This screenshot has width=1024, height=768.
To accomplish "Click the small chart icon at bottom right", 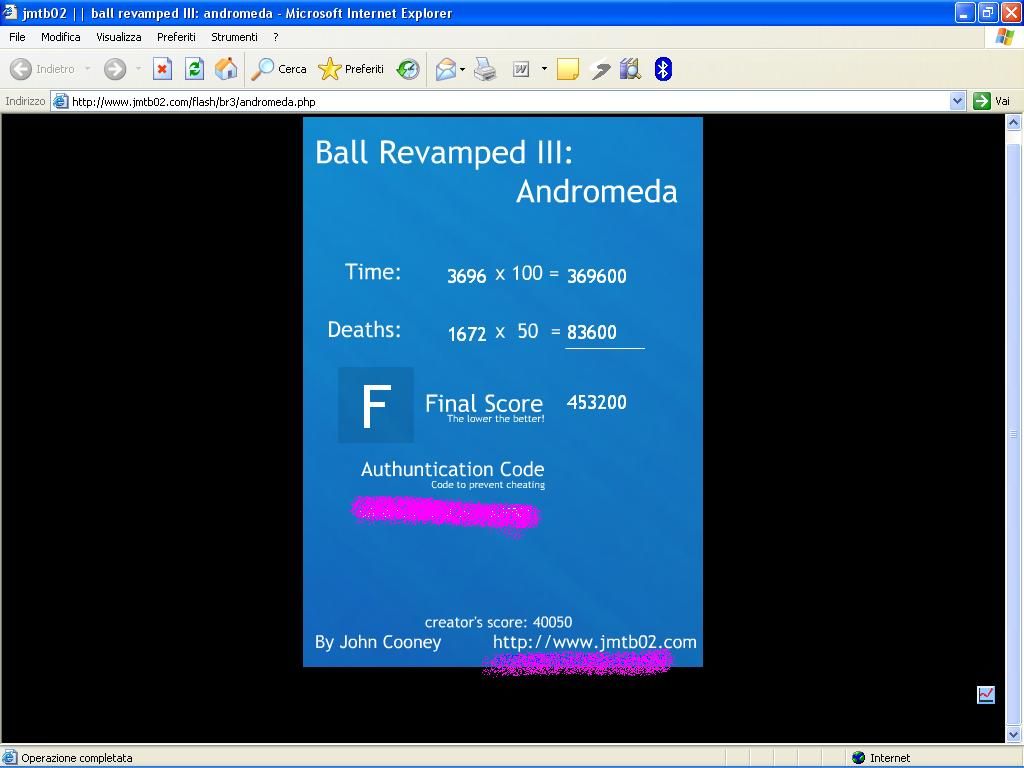I will (986, 695).
